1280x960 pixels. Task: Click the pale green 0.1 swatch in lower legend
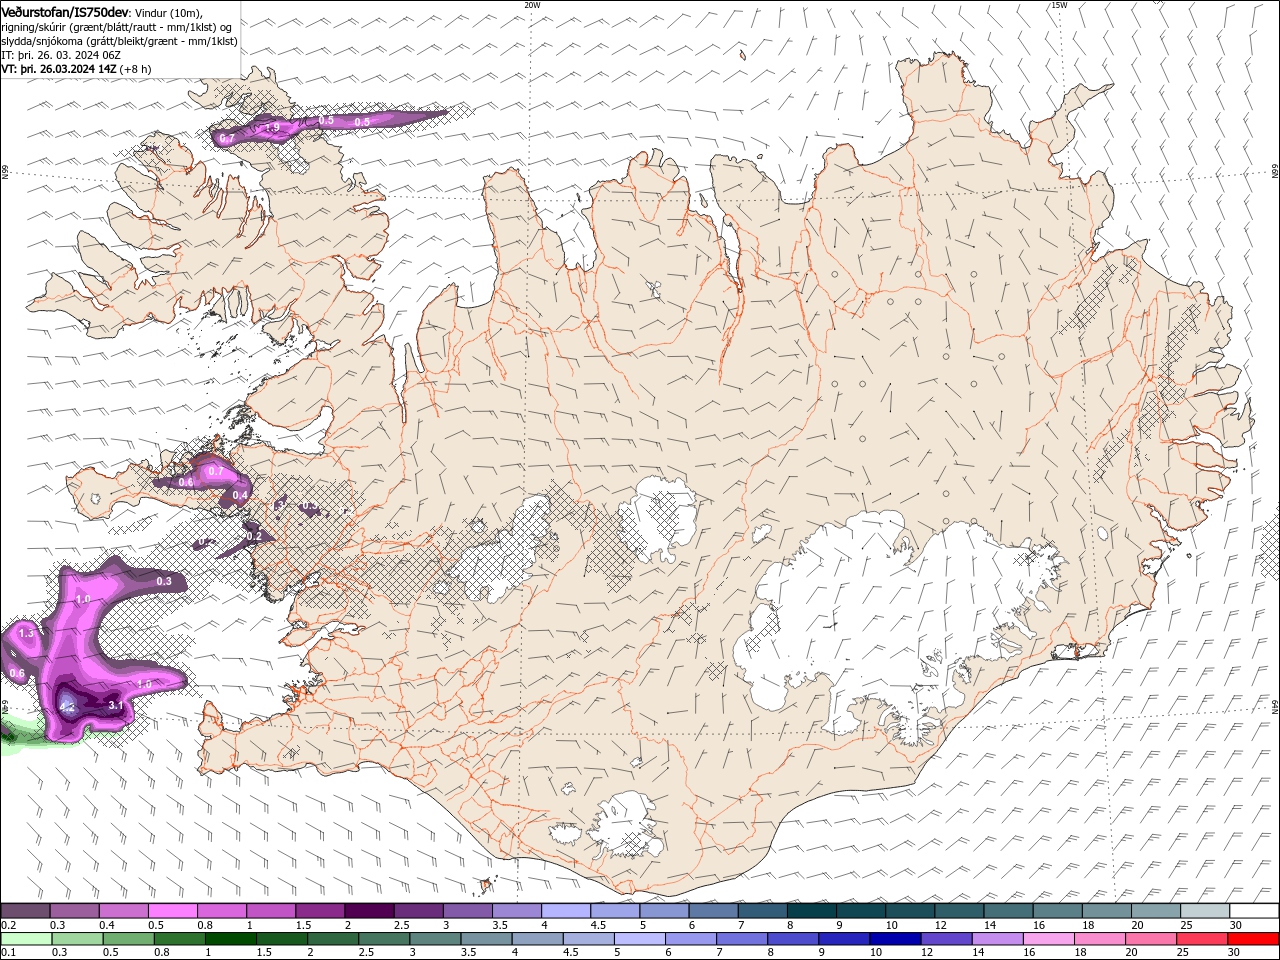pos(25,939)
